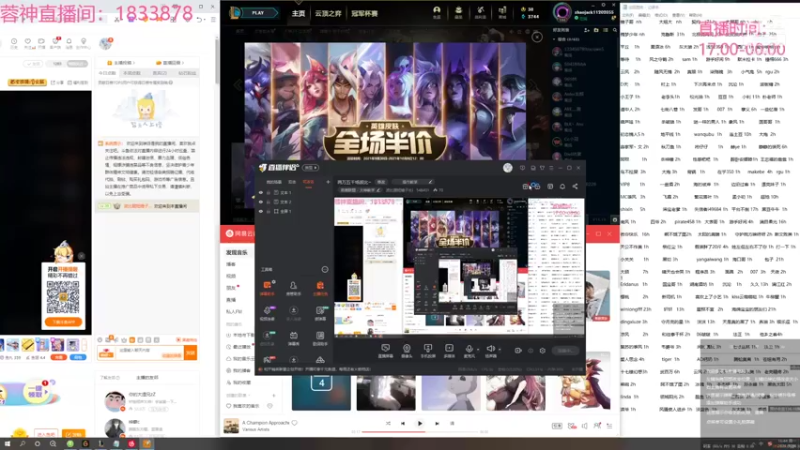This screenshot has height=450, width=800.
Task: Add a new scene with plus icon
Action: 328,182
